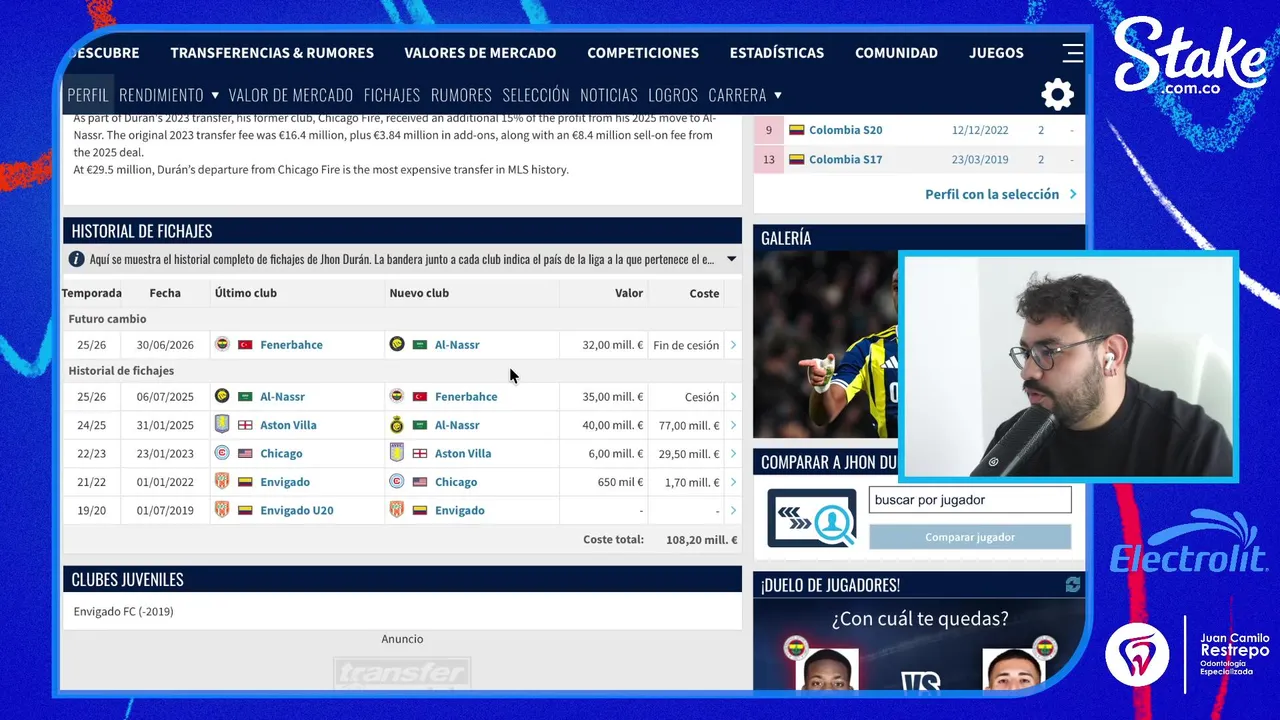Click the Al-Nassr crest in the 30/06/2026 row
Viewport: 1280px width, 720px height.
pos(397,344)
